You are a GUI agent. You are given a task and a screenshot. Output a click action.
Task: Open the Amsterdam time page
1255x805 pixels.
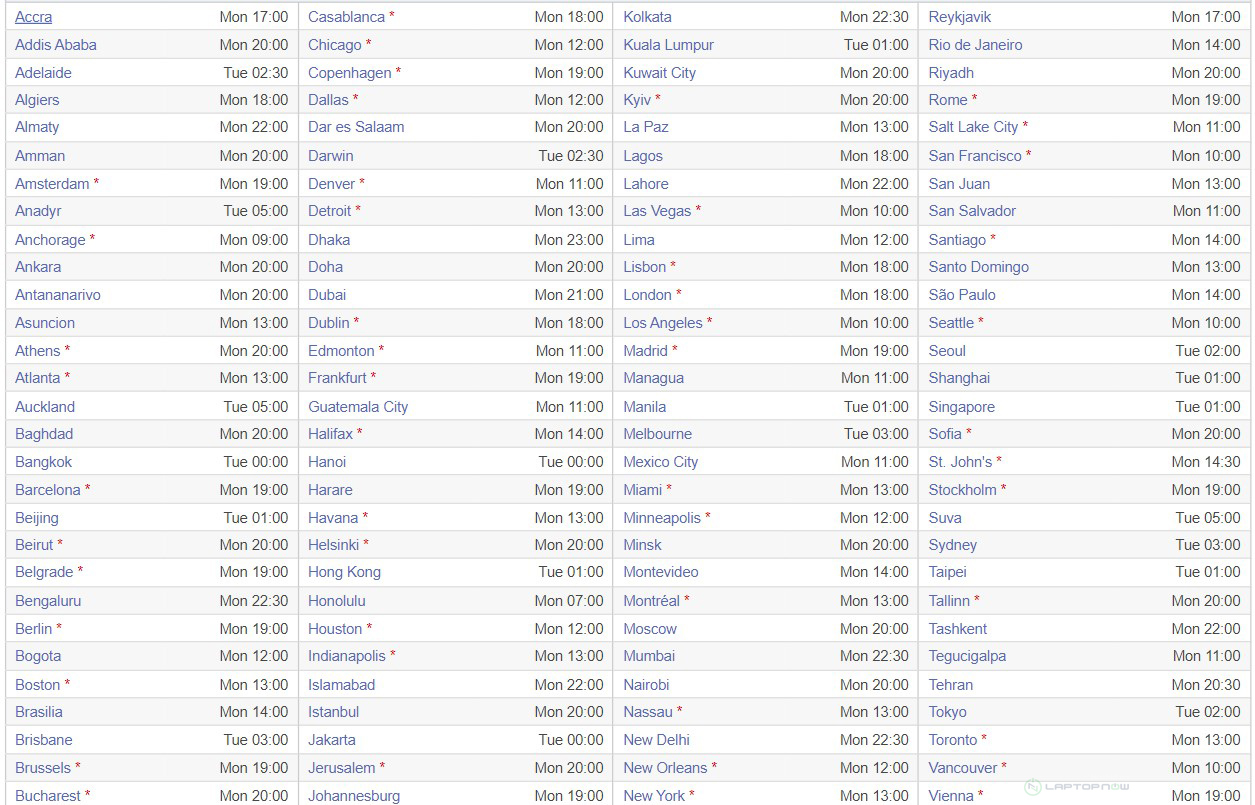point(52,184)
